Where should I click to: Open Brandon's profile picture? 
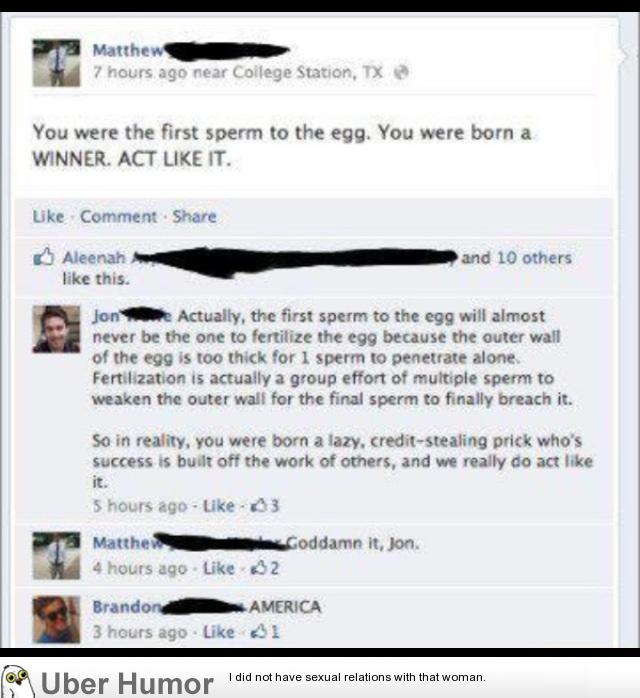point(57,619)
